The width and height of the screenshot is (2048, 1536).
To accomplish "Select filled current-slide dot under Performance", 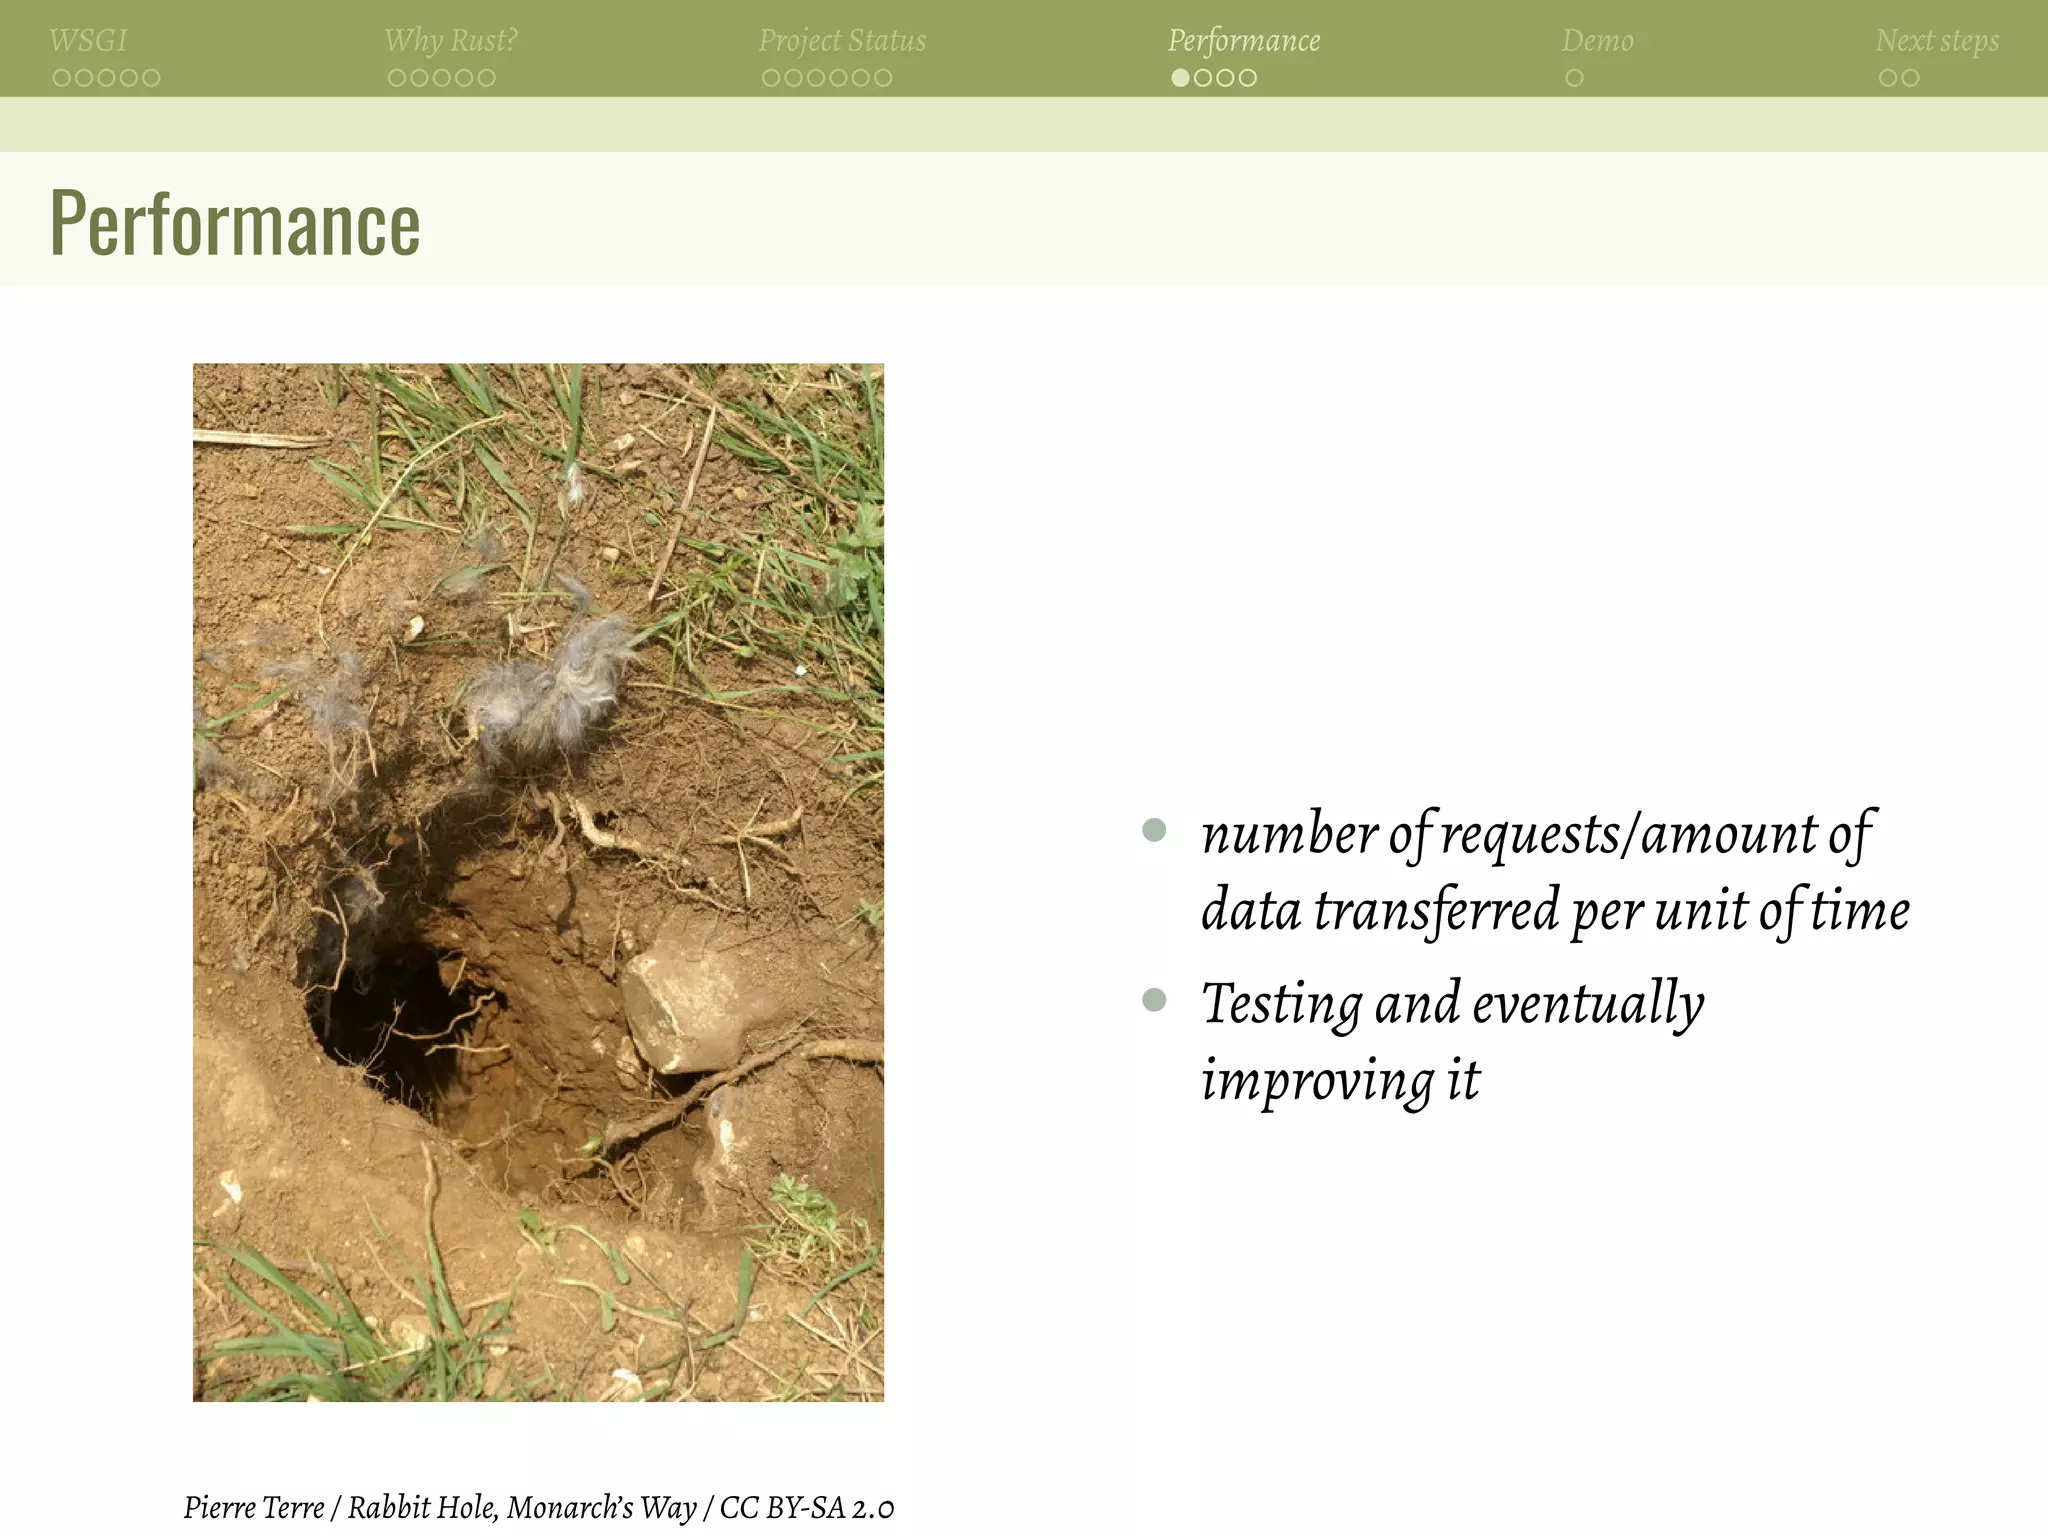I will point(1181,78).
